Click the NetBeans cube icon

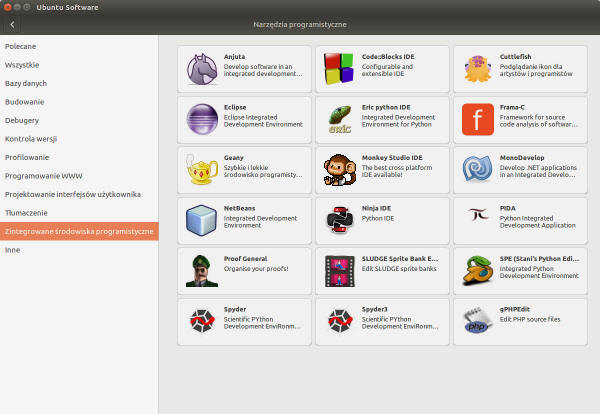pos(203,221)
